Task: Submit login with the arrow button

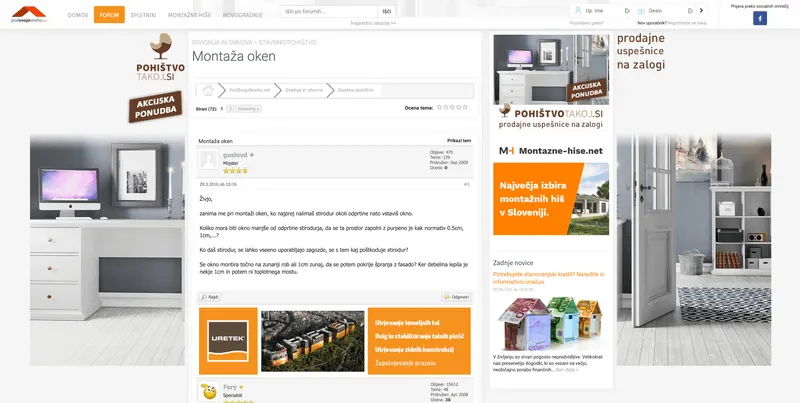Action: (702, 11)
